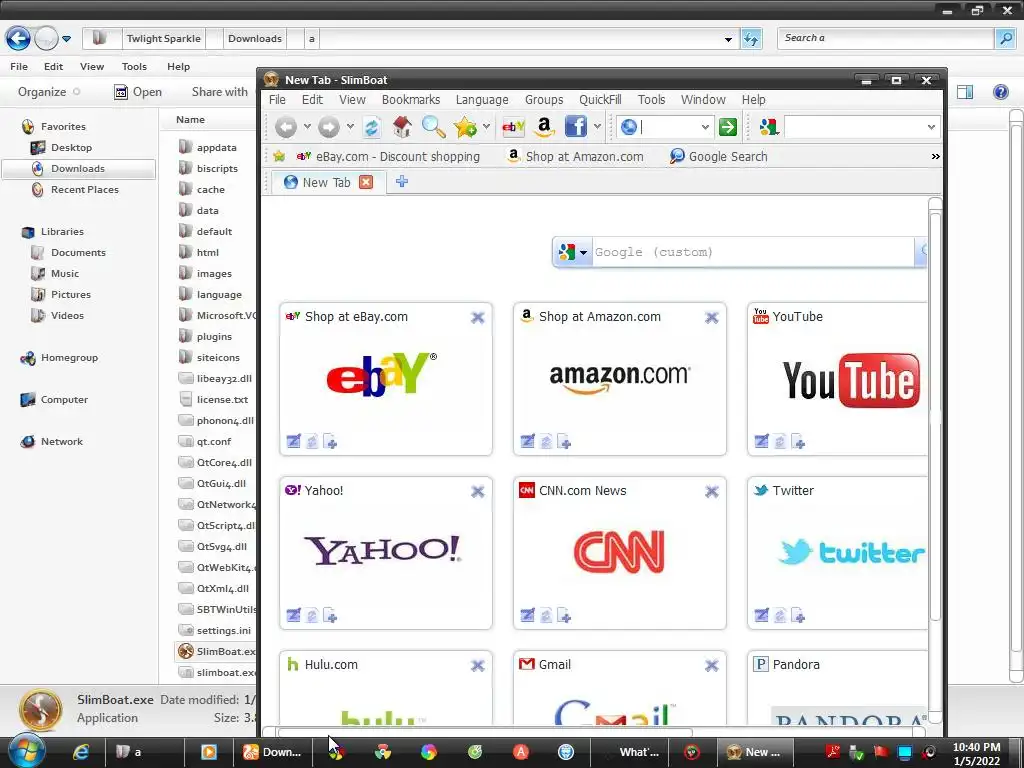Click the Windows Start orb
The width and height of the screenshot is (1024, 768).
tap(26, 751)
